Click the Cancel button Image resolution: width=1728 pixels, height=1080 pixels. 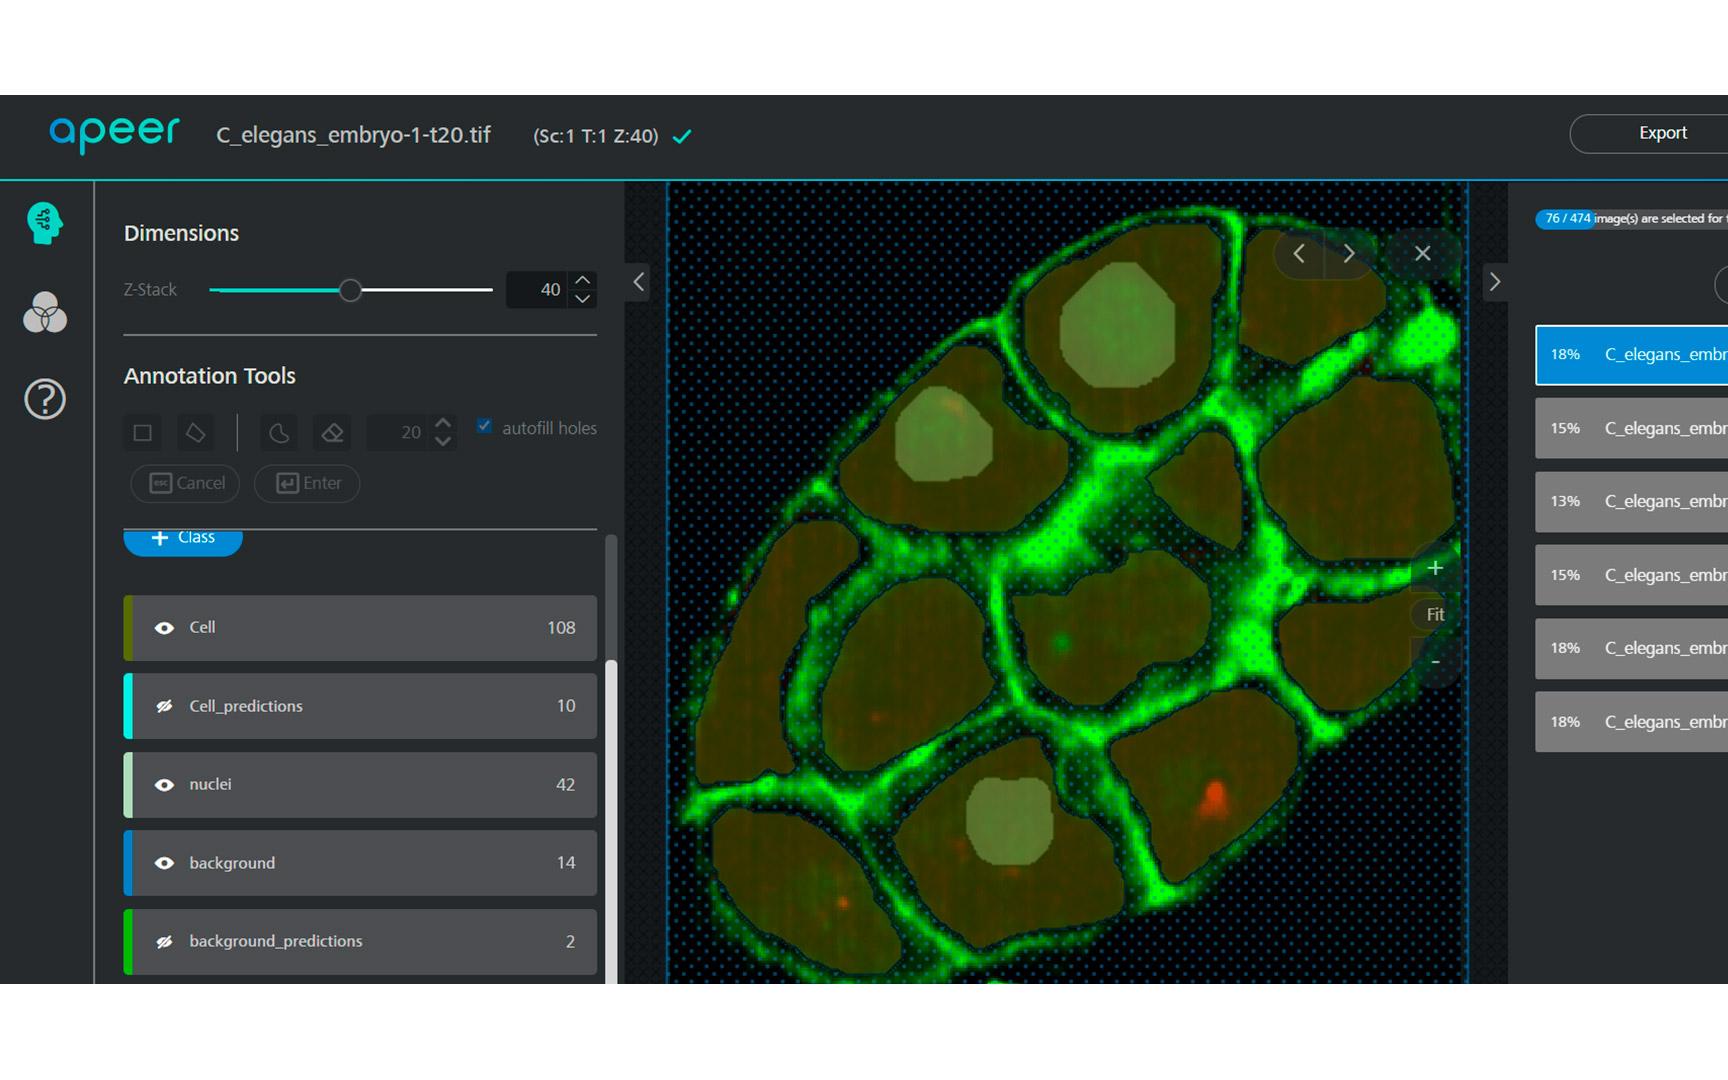pyautogui.click(x=186, y=483)
